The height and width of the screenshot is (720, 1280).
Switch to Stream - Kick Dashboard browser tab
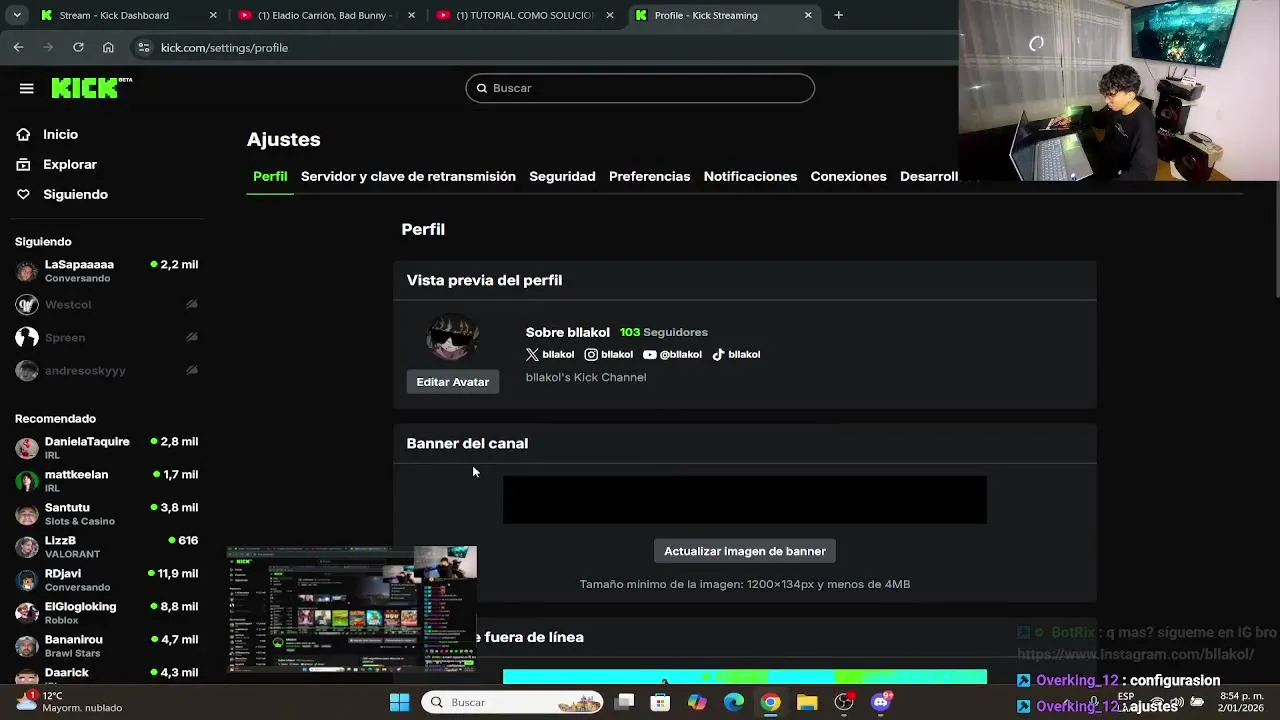[x=128, y=15]
